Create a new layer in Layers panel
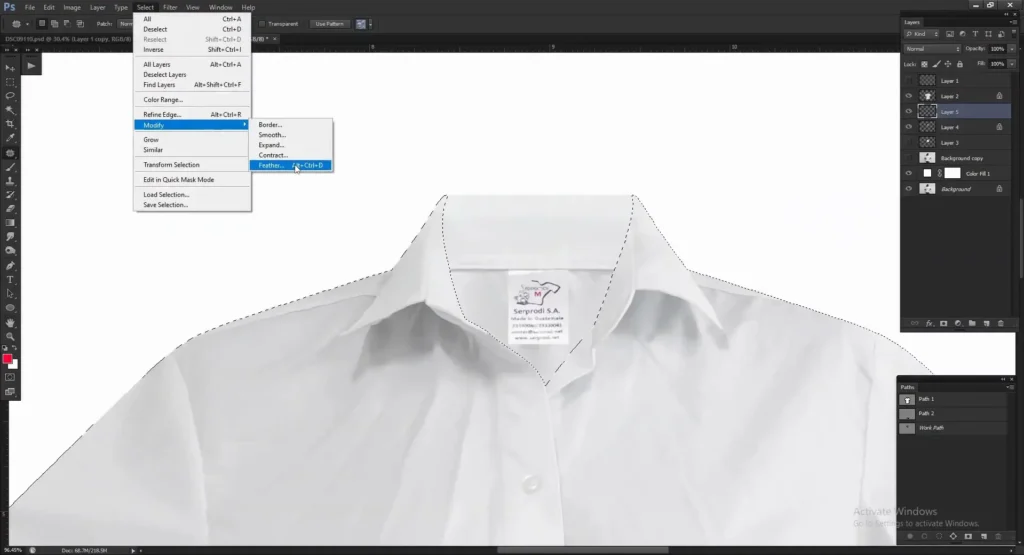The image size is (1024, 555). [986, 323]
